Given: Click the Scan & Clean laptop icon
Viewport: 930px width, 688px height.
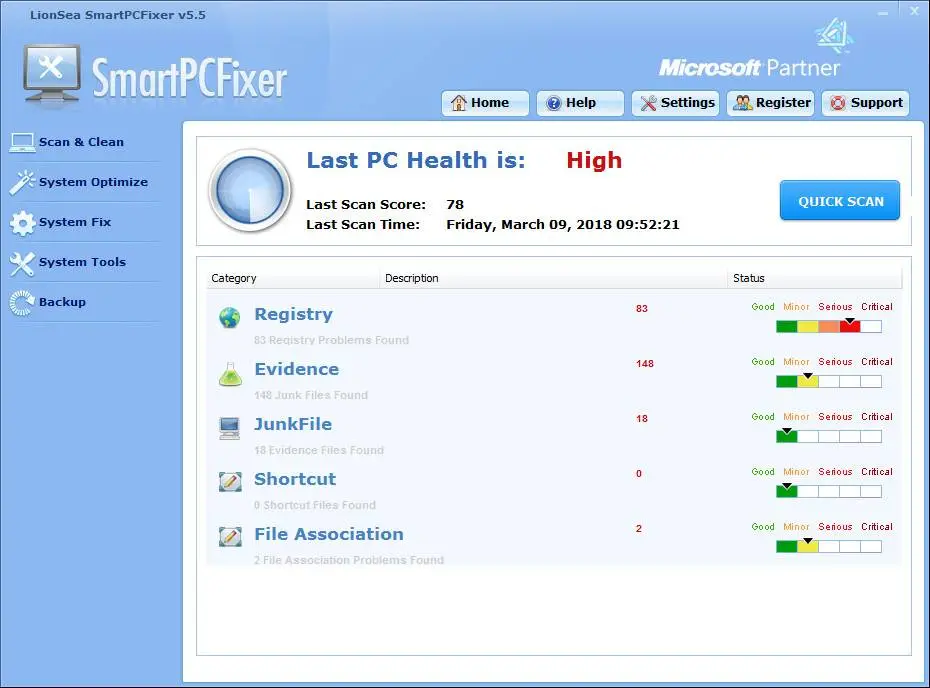Looking at the screenshot, I should (23, 142).
